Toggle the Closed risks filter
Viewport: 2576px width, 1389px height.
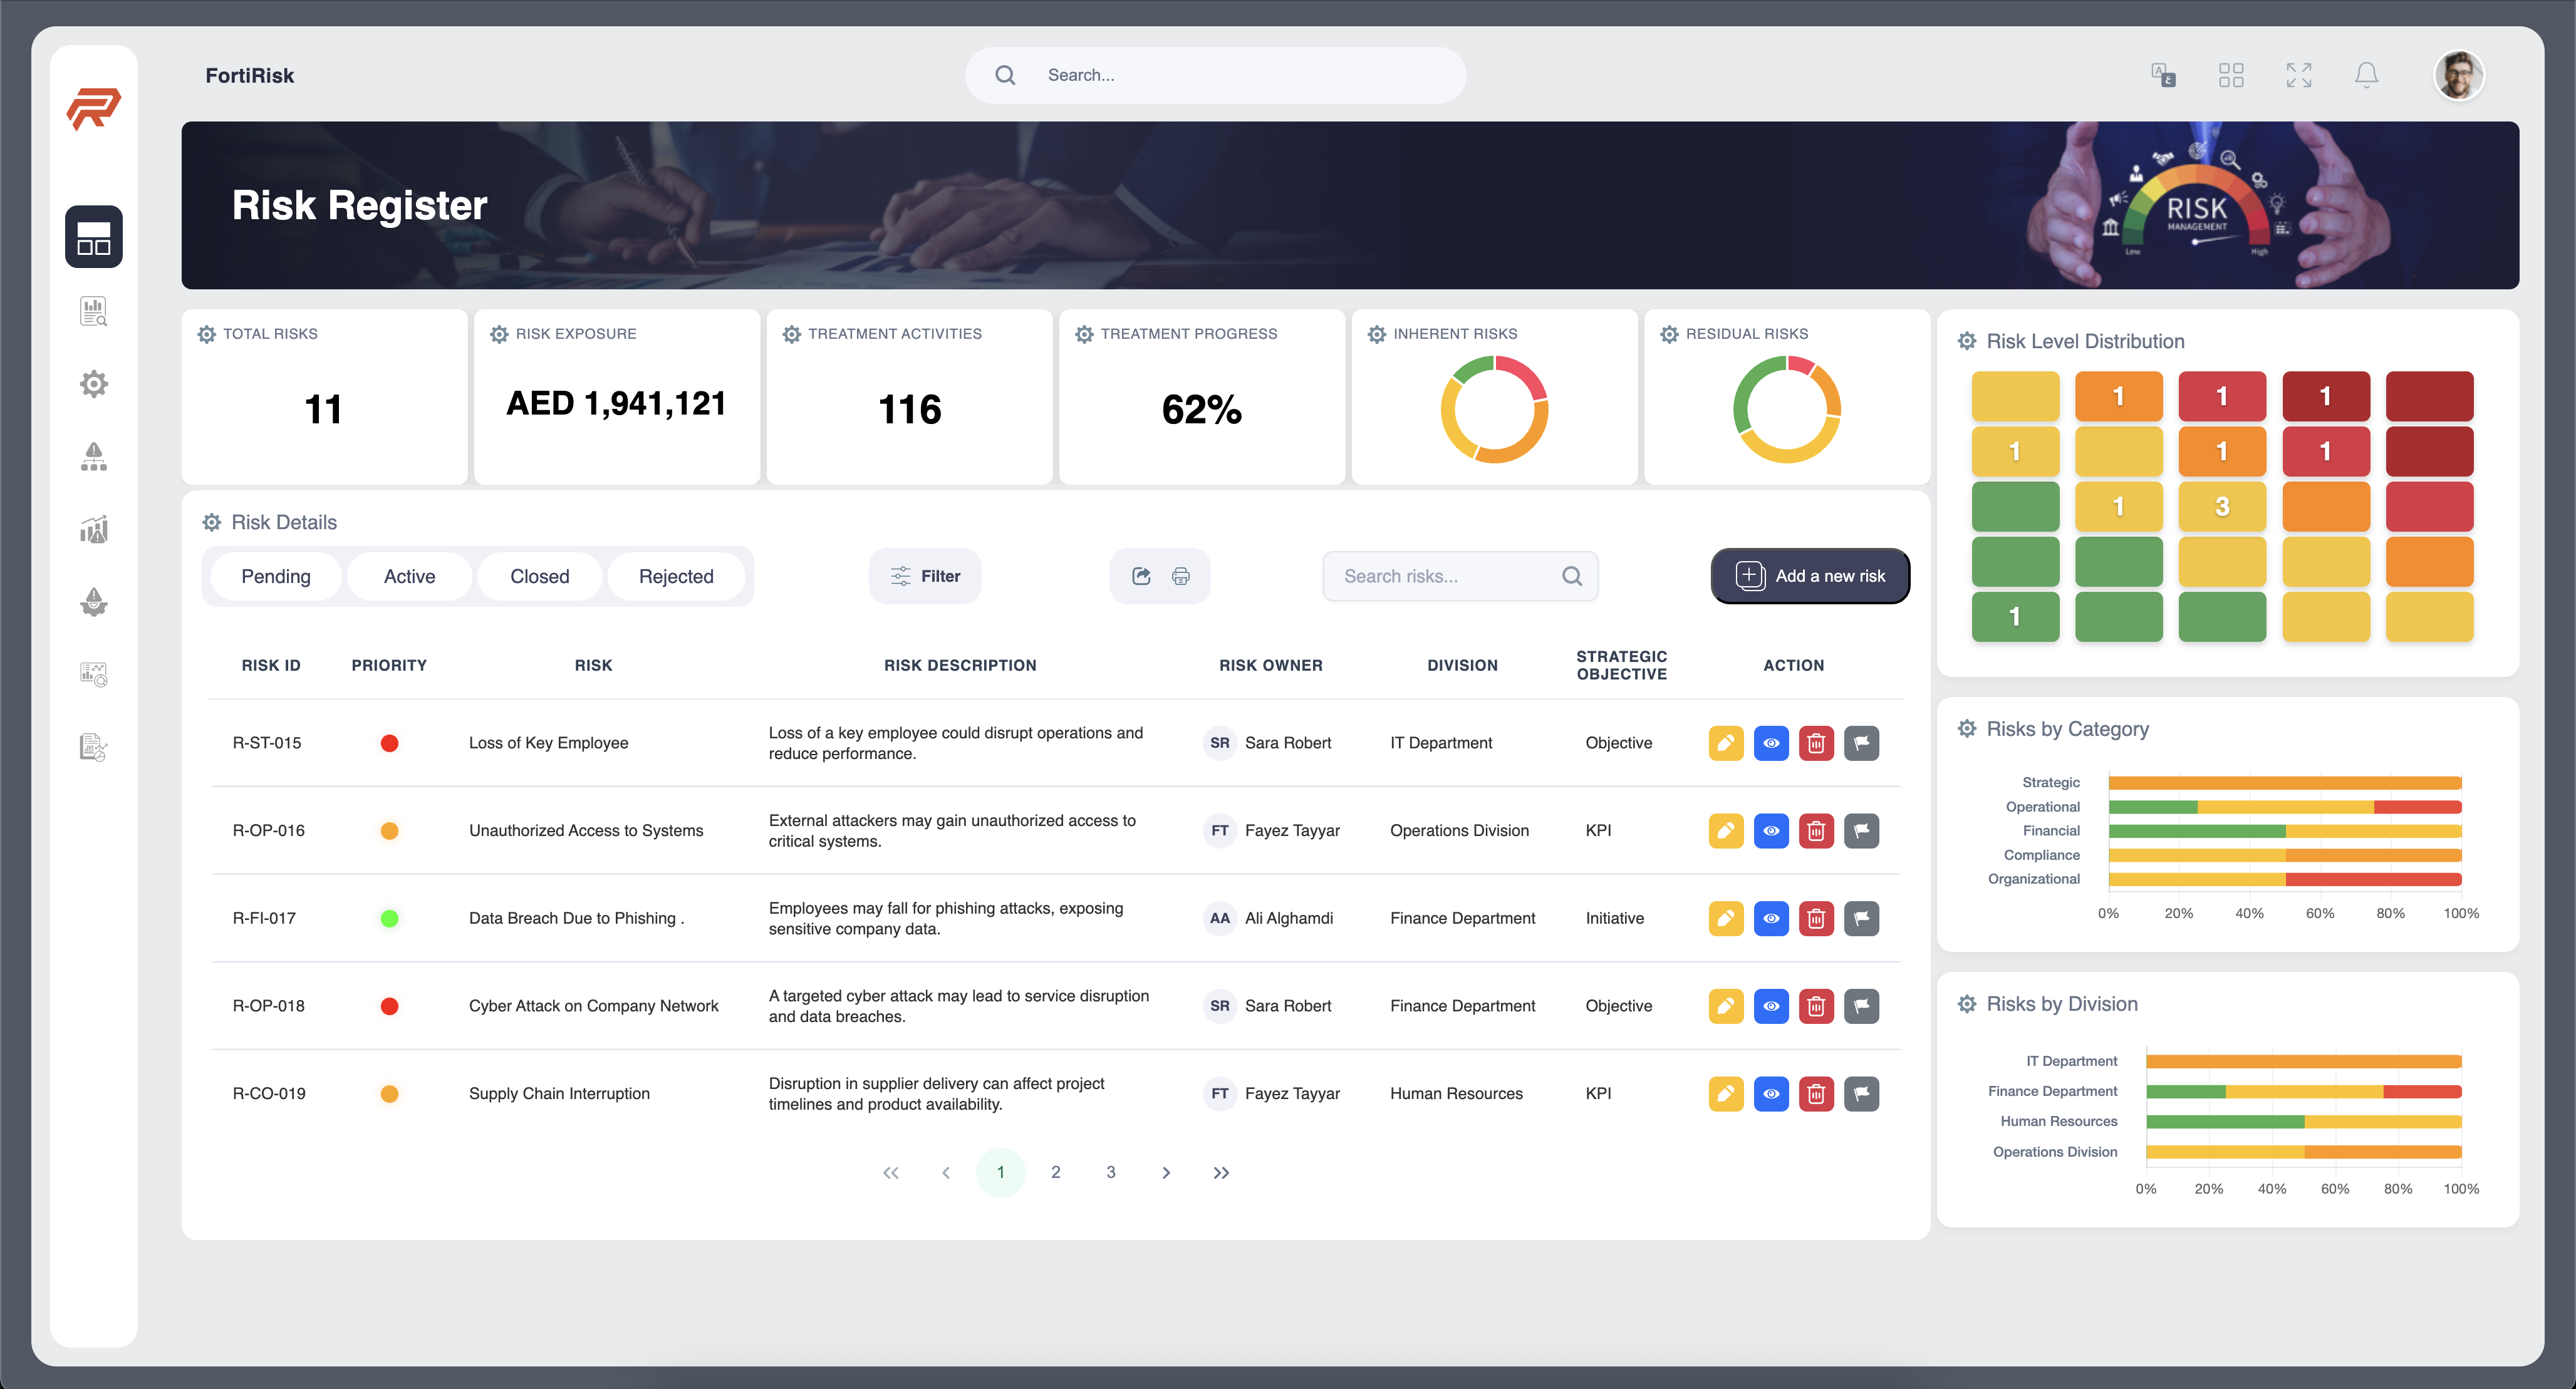pyautogui.click(x=539, y=576)
